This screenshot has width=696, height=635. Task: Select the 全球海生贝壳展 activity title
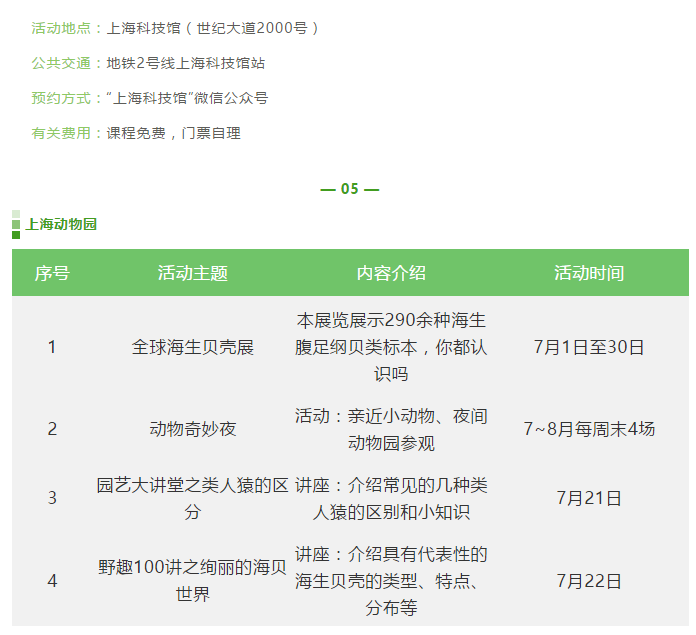[193, 347]
